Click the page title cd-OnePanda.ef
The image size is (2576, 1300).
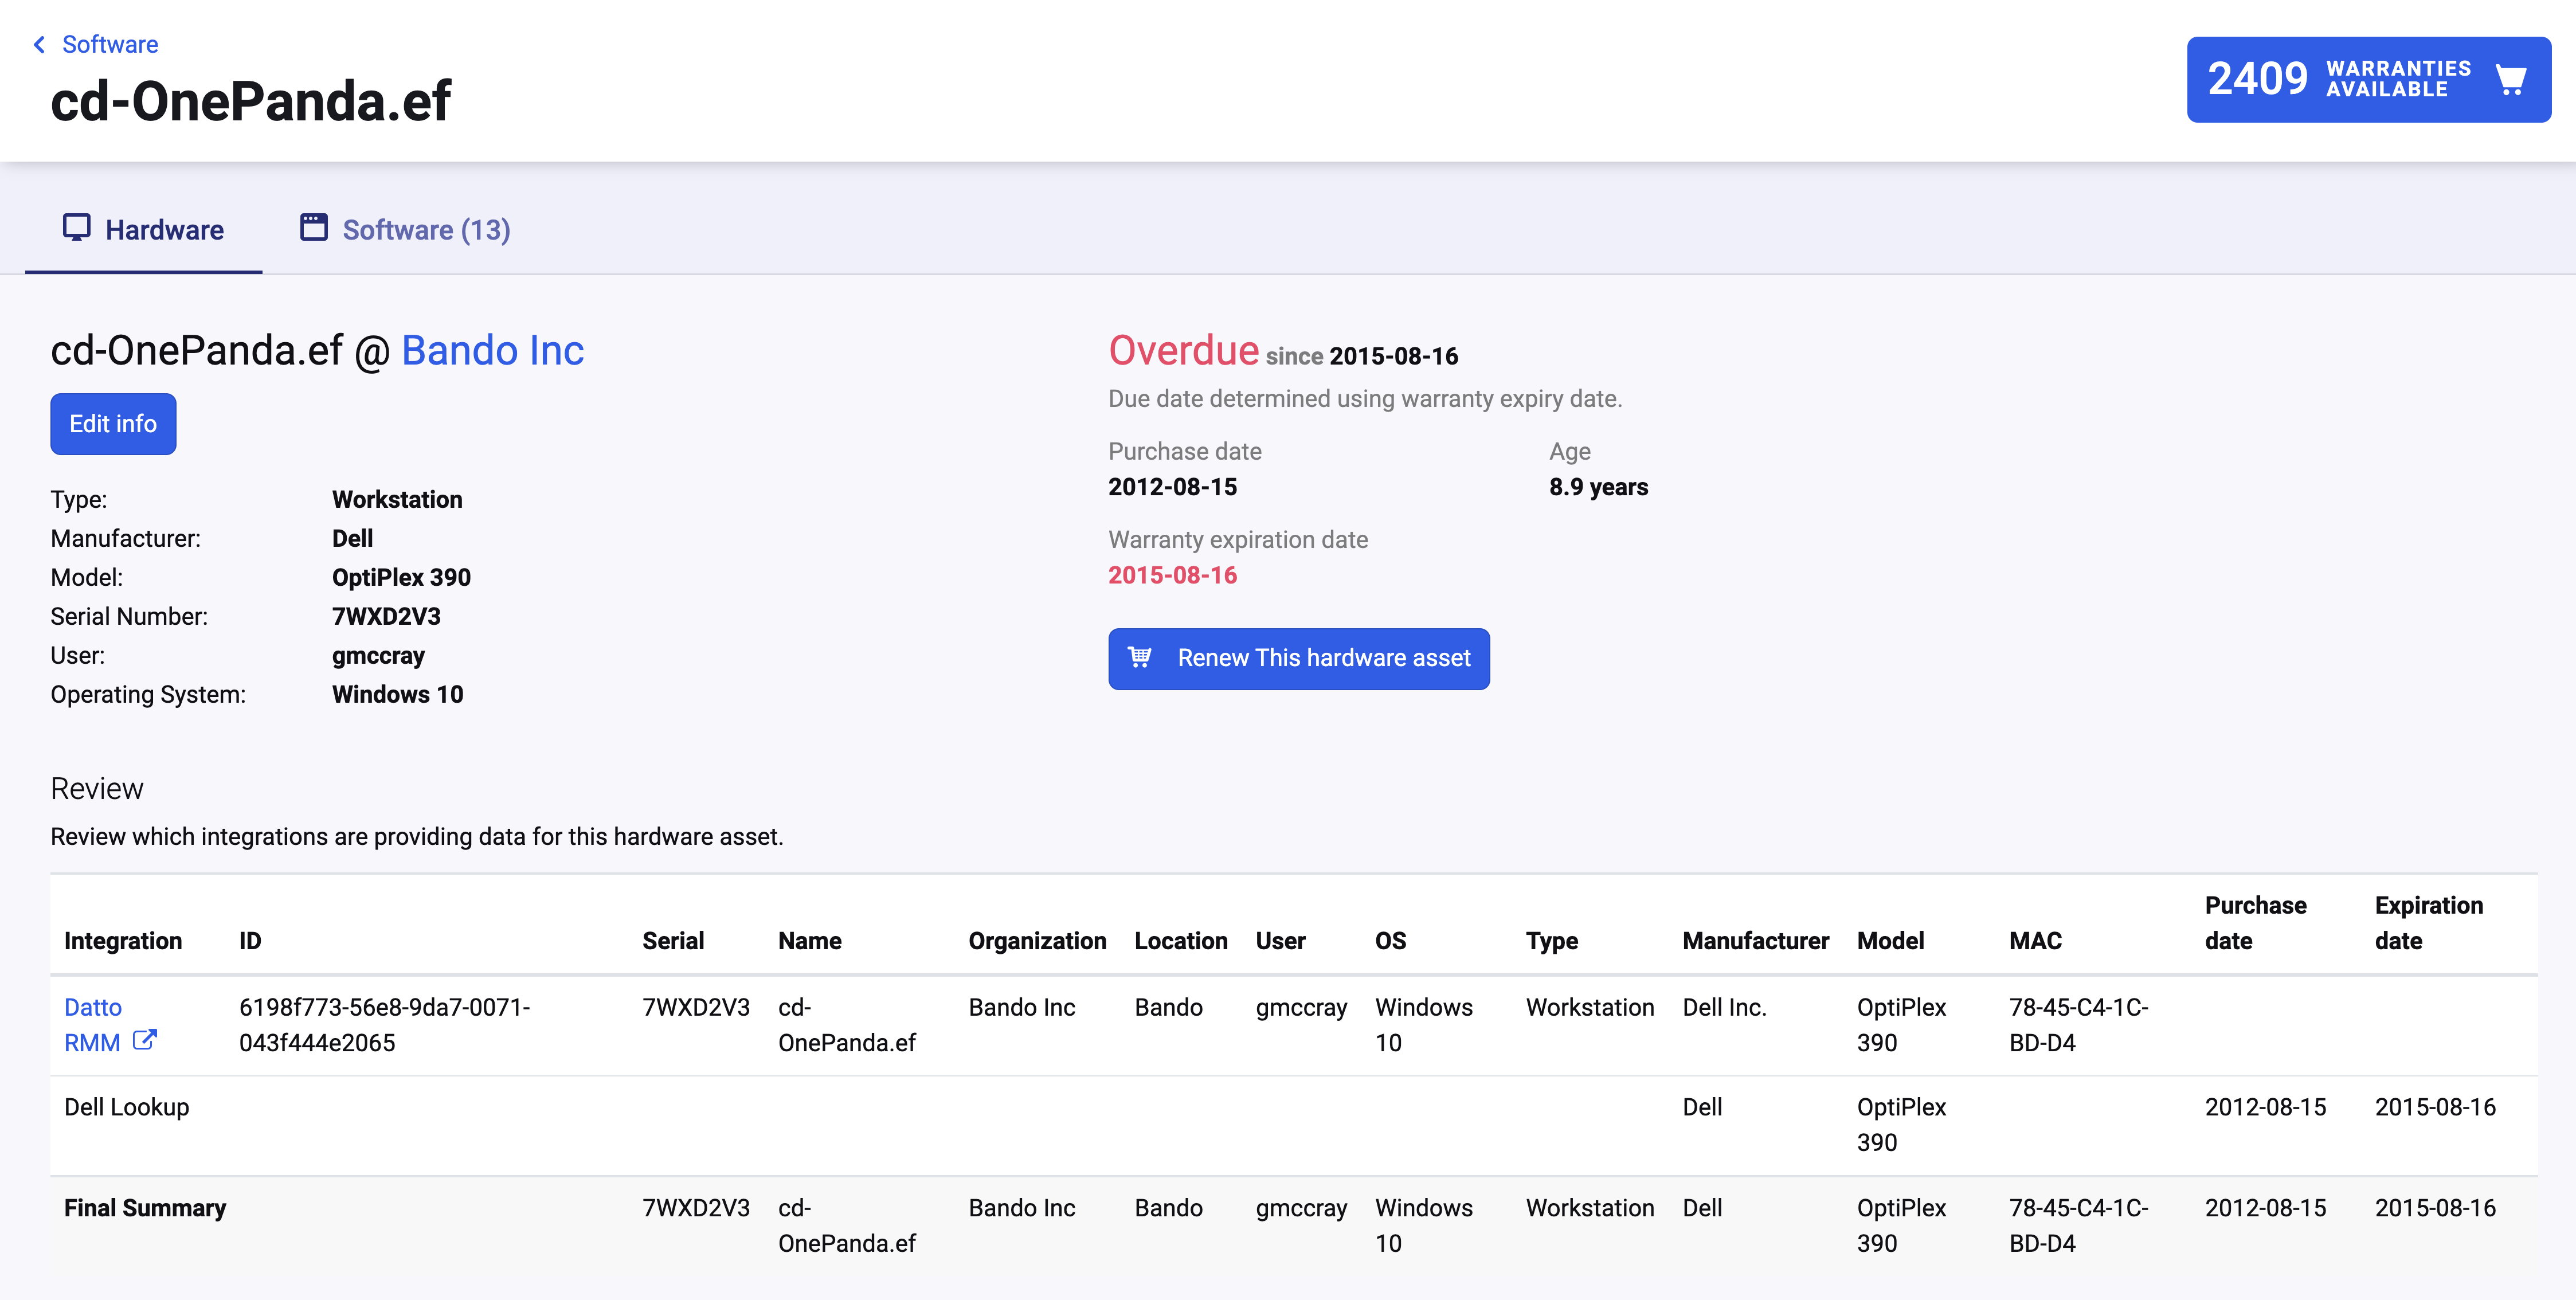tap(250, 101)
